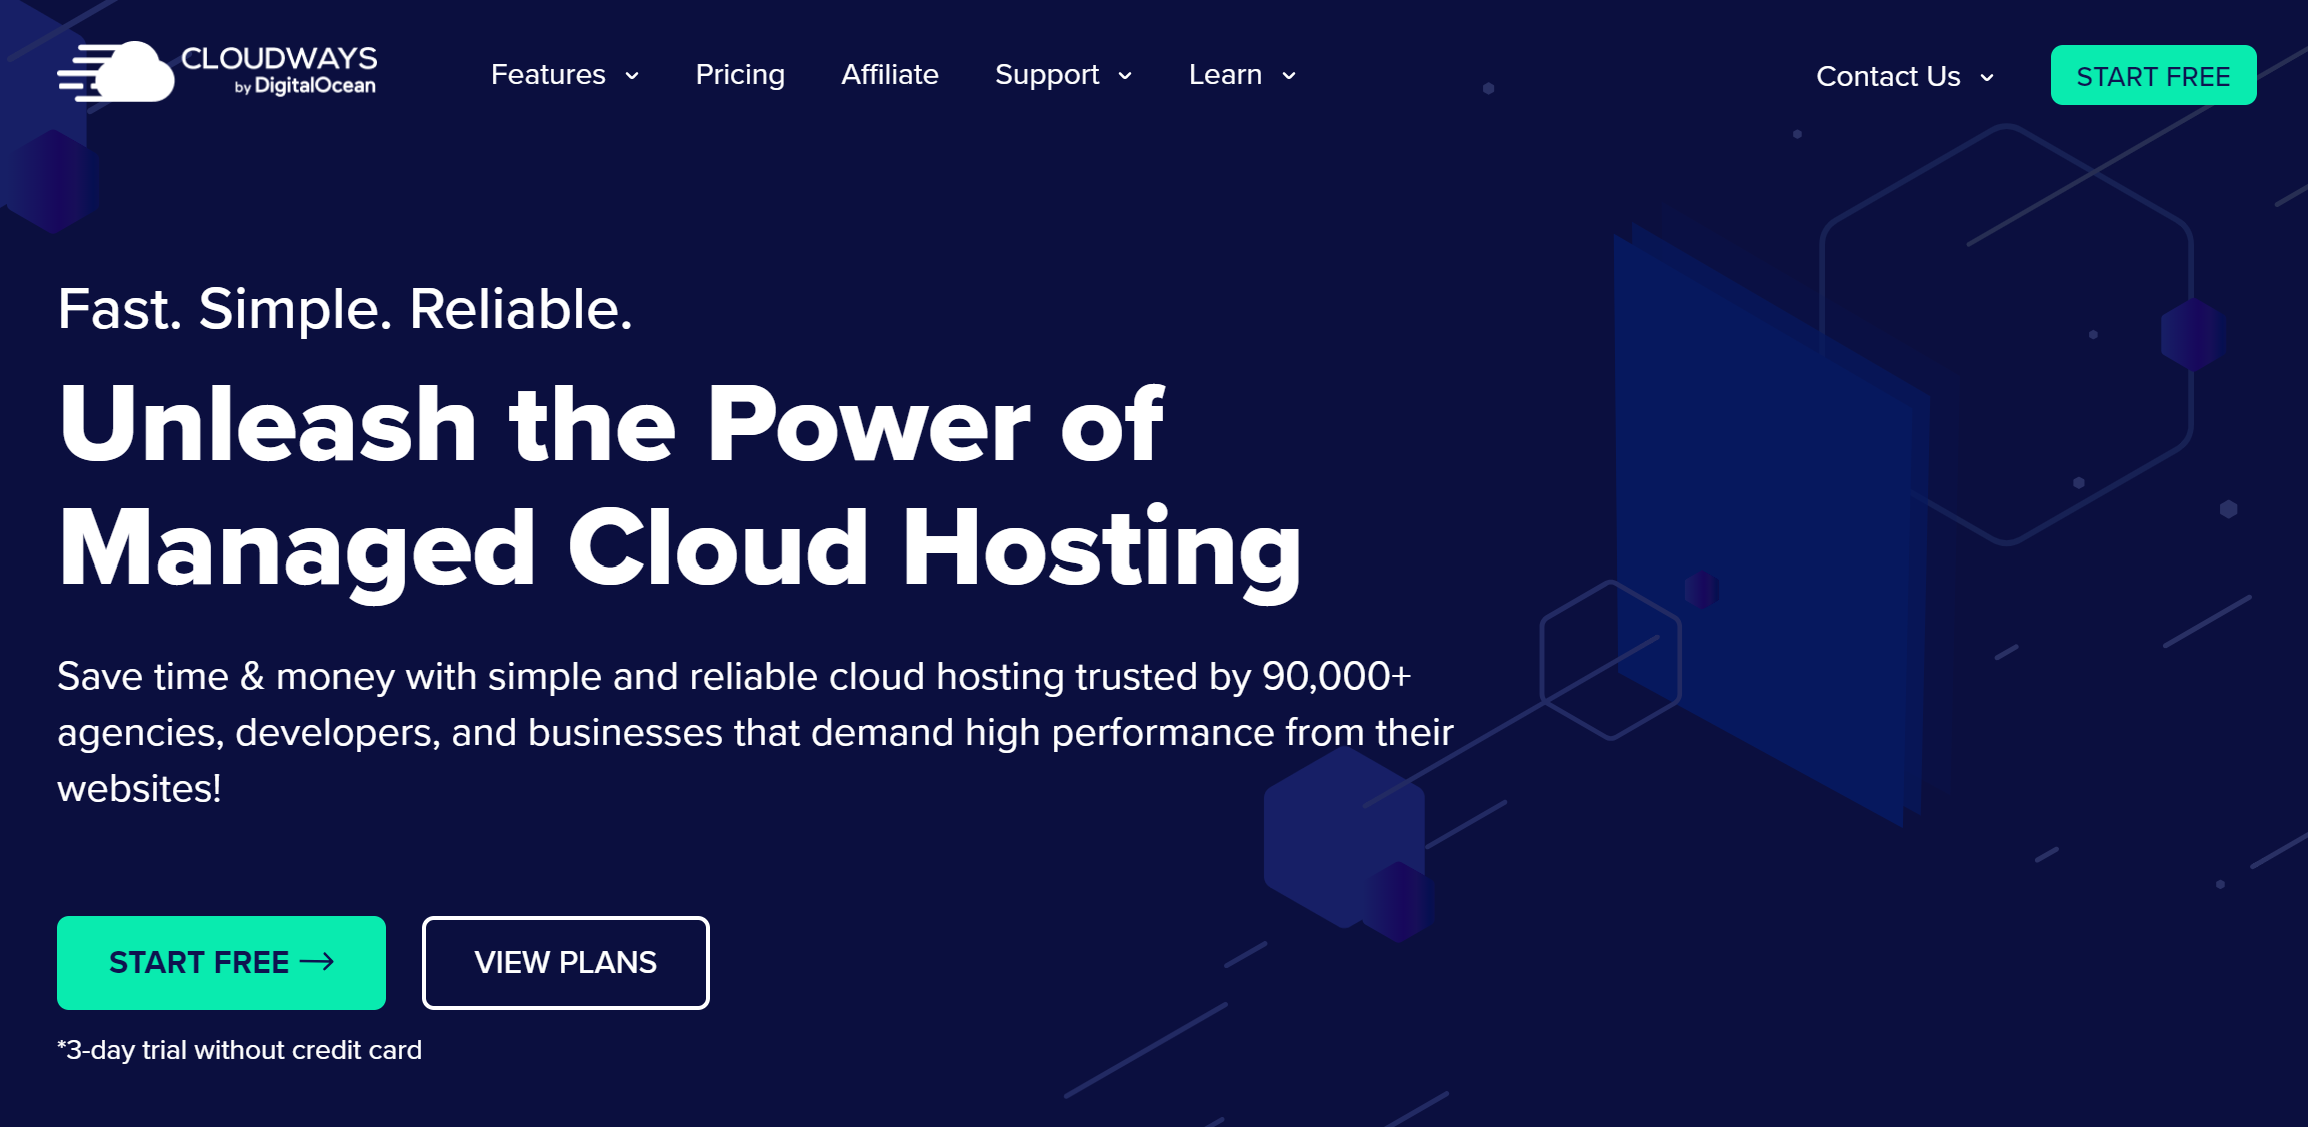Viewport: 2308px width, 1128px height.
Task: Click the hero START FREE arrow button
Action: pos(221,963)
